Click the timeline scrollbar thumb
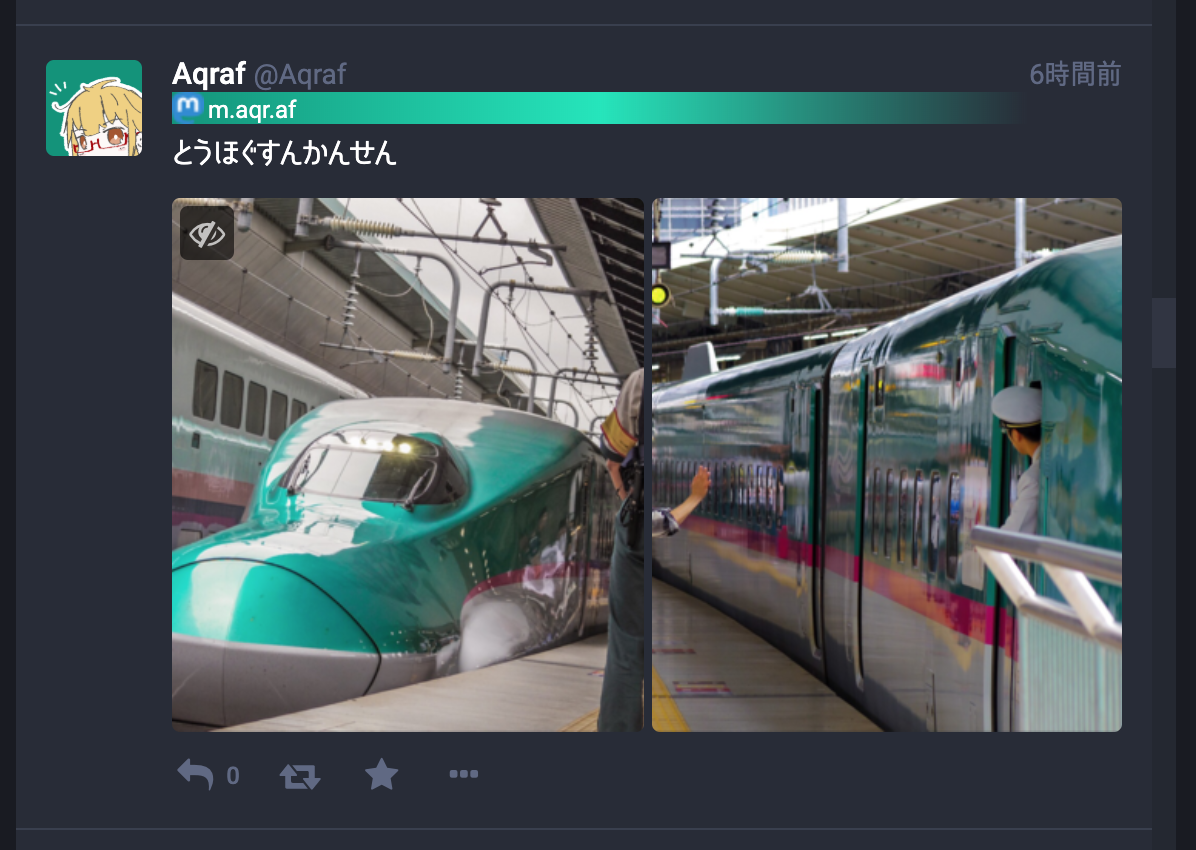The image size is (1196, 850). pyautogui.click(x=1163, y=333)
